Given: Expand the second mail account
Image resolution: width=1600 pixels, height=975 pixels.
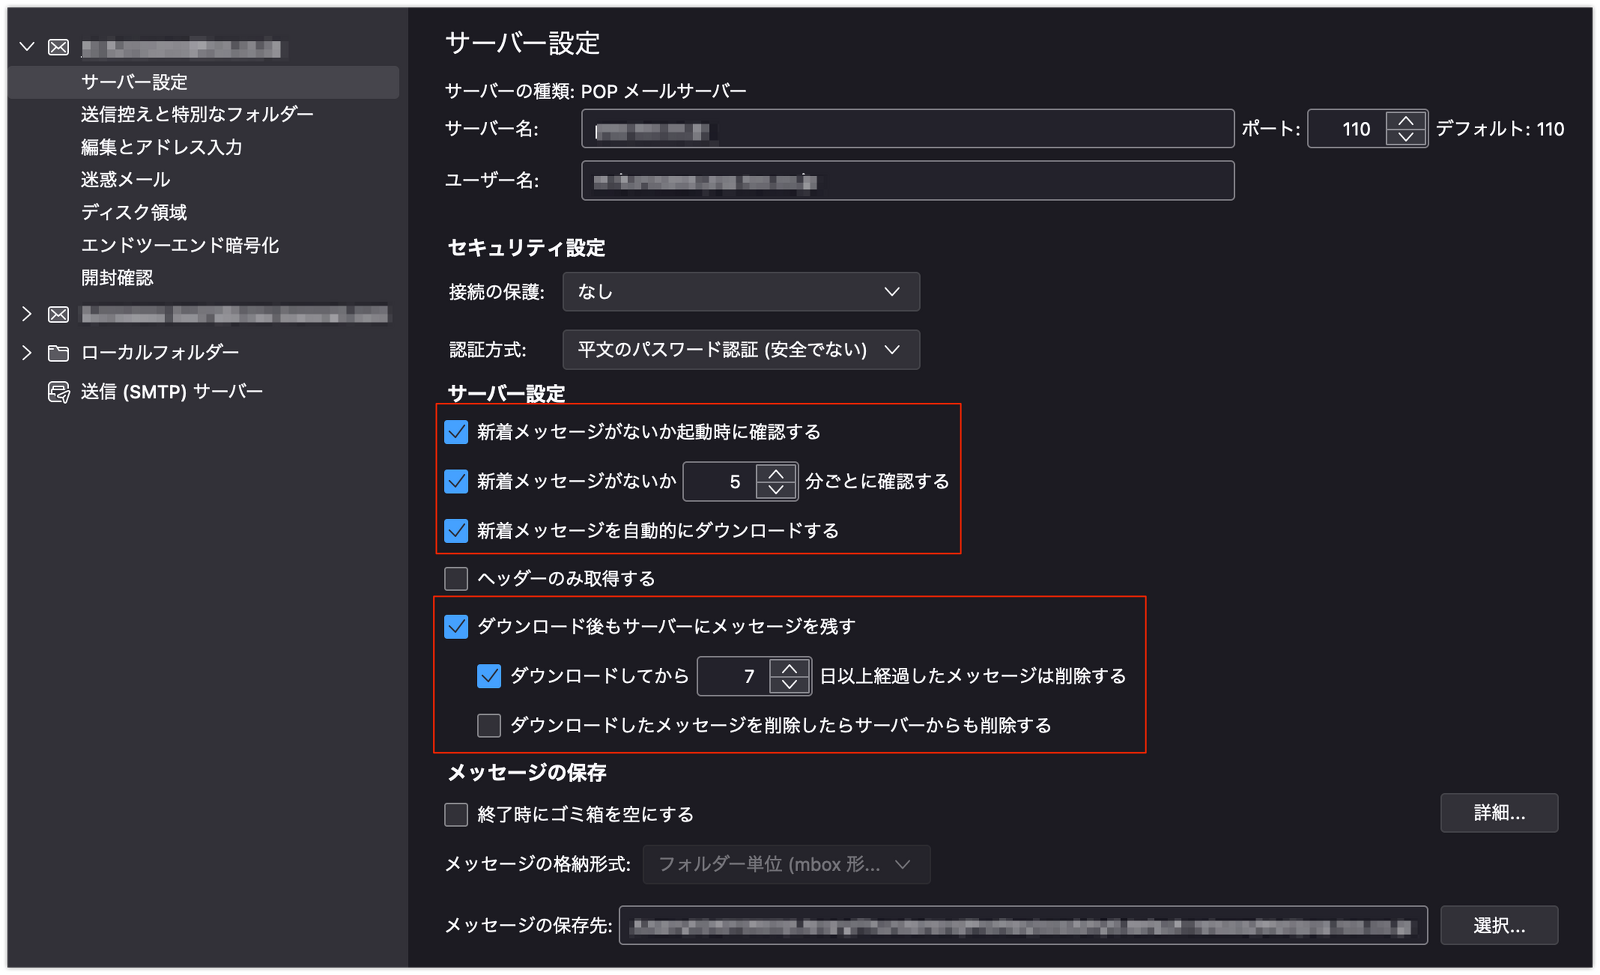Looking at the screenshot, I should [x=27, y=315].
